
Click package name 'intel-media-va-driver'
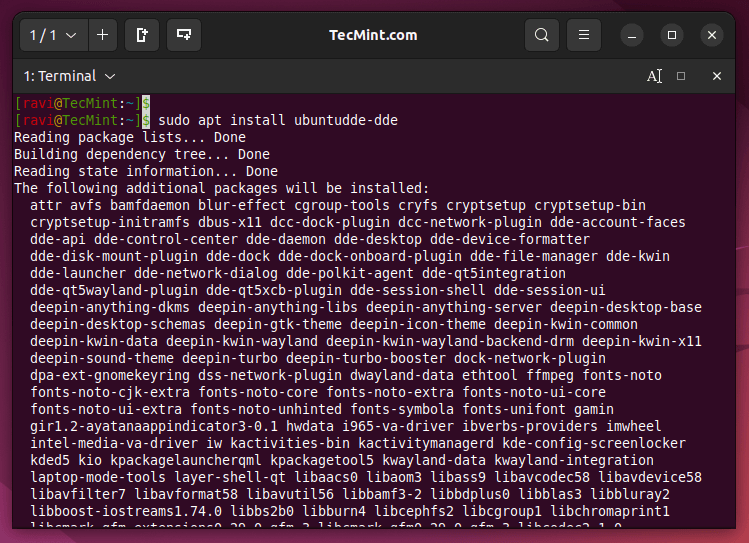pyautogui.click(x=114, y=443)
